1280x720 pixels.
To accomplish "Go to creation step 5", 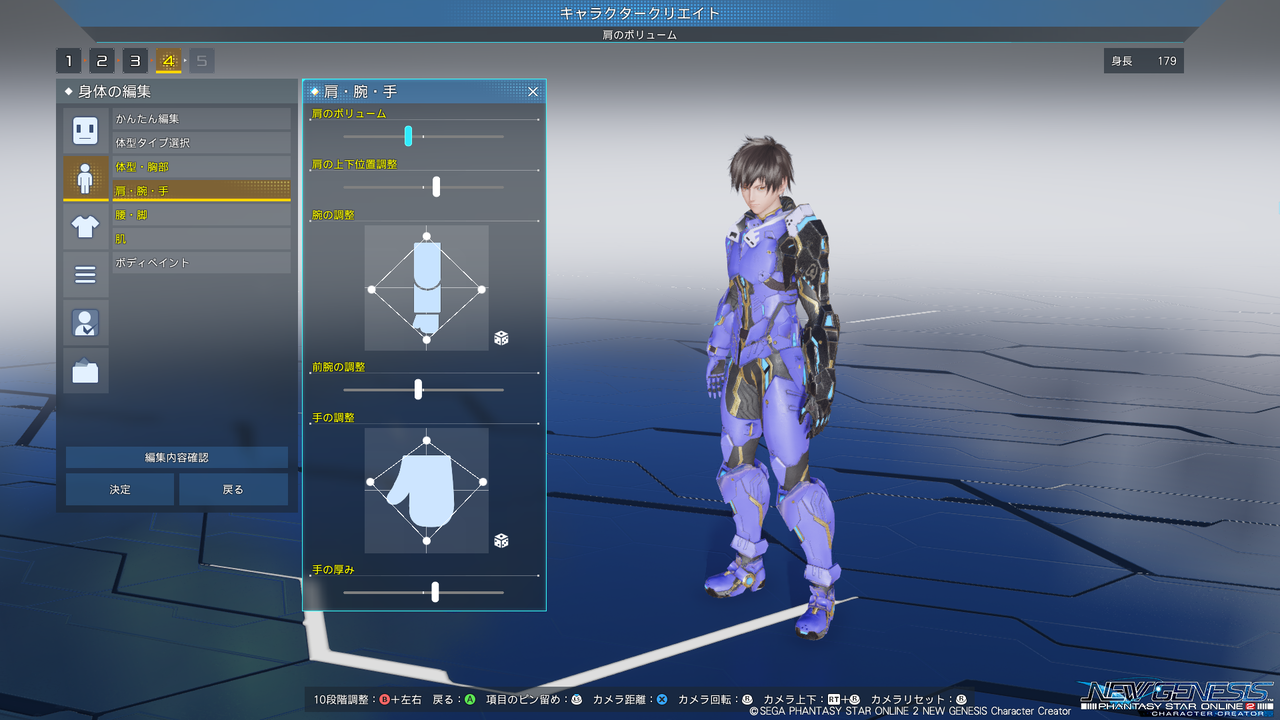I will pos(202,61).
